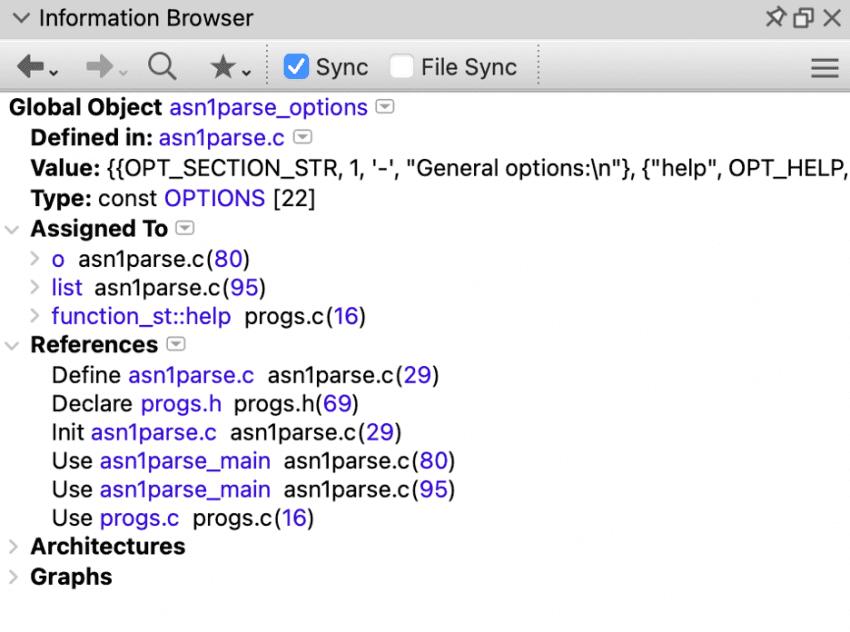This screenshot has width=850, height=632.
Task: Click the back navigation arrow
Action: click(x=30, y=67)
